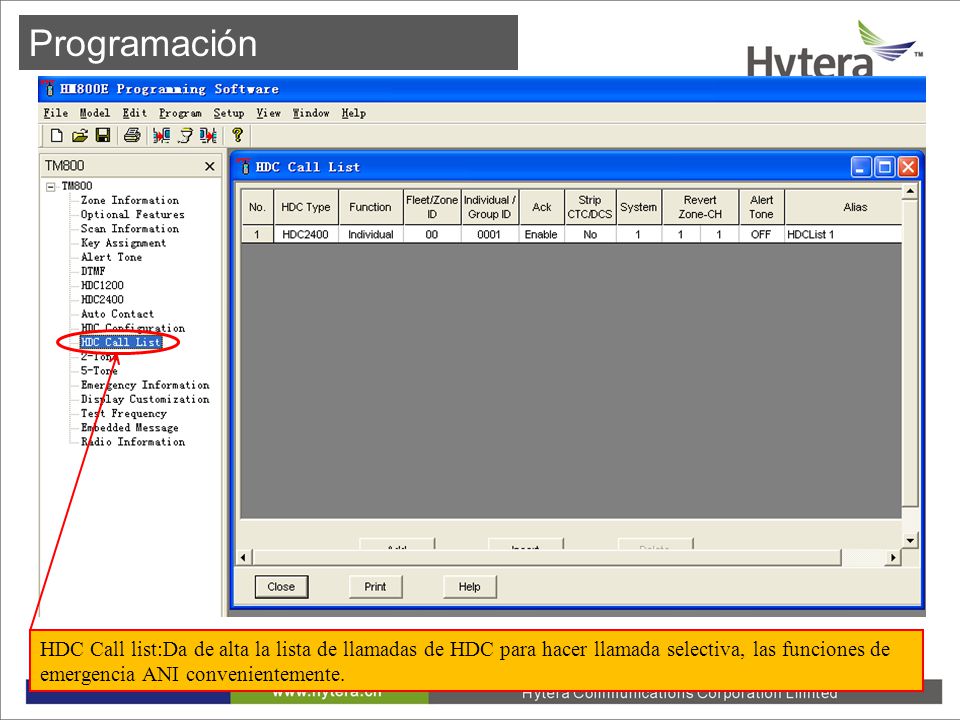Click the New file toolbar icon
Screen dimensions: 960x720
[56, 135]
